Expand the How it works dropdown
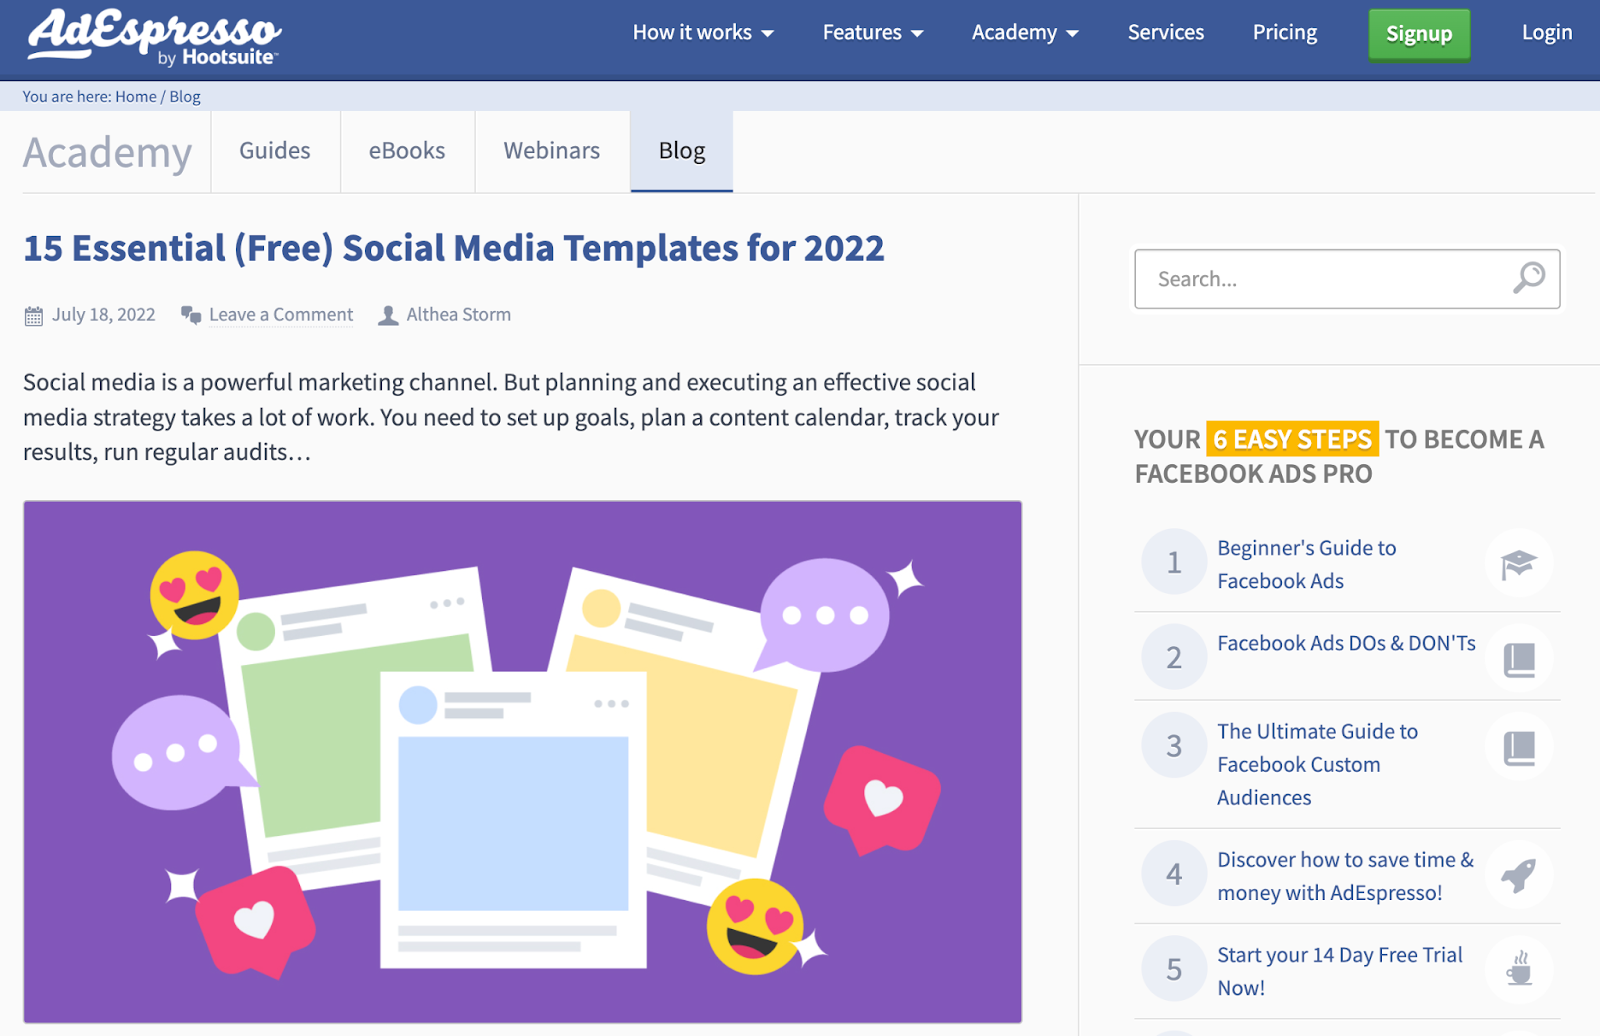The width and height of the screenshot is (1600, 1036). (703, 33)
